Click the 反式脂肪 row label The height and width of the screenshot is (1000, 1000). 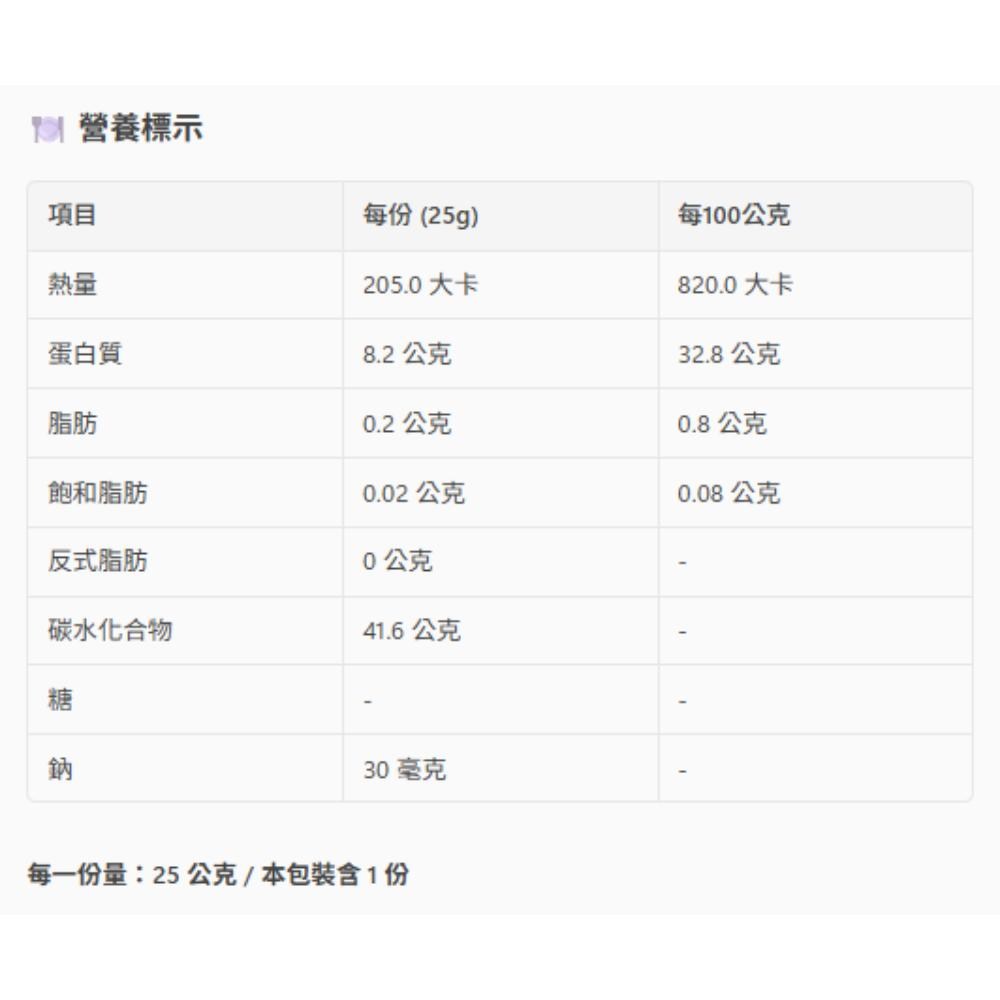[x=97, y=561]
